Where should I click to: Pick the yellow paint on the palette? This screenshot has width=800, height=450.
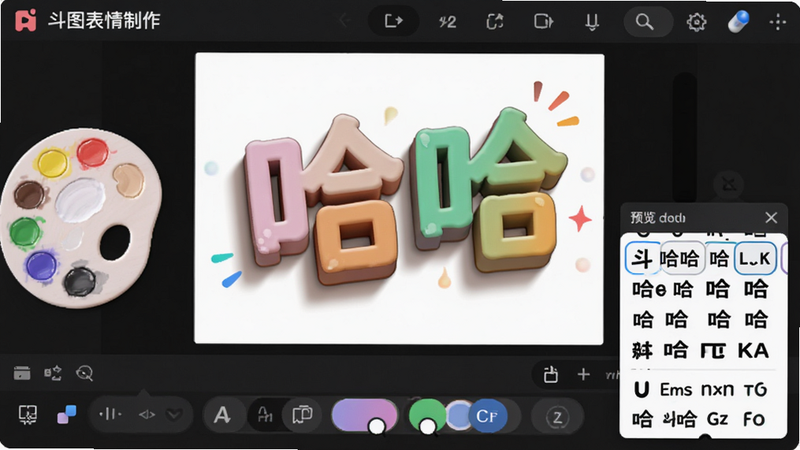pos(52,163)
